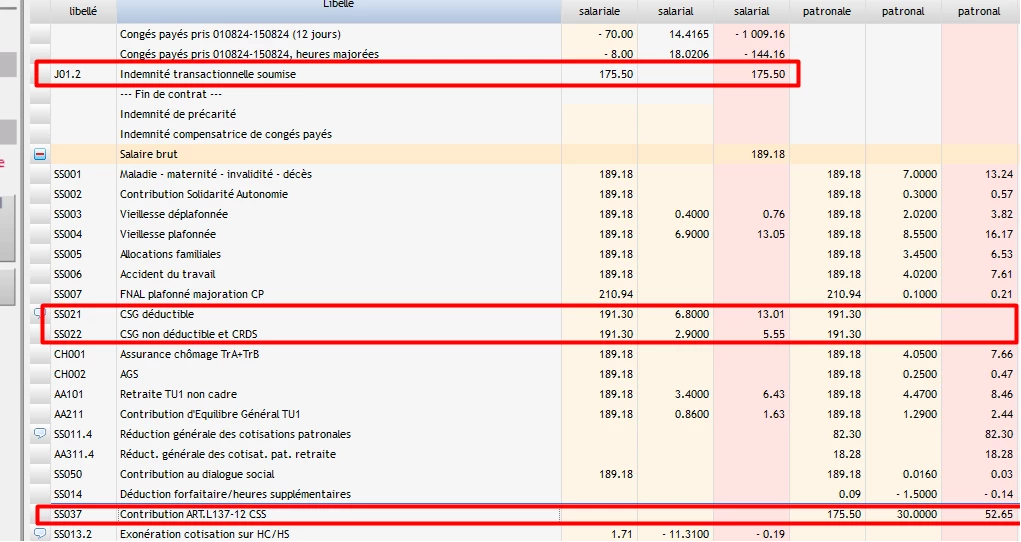The height and width of the screenshot is (542, 1021).
Task: Select Vieillesse plafonnée label
Action: coord(168,234)
